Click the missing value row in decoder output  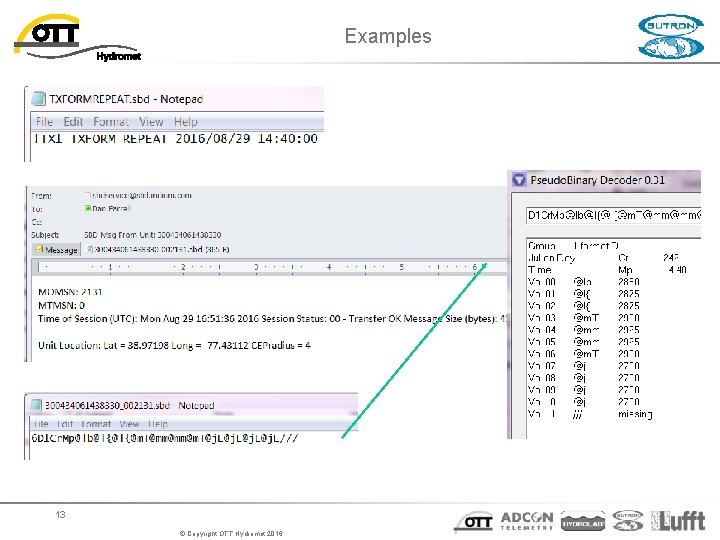click(590, 414)
